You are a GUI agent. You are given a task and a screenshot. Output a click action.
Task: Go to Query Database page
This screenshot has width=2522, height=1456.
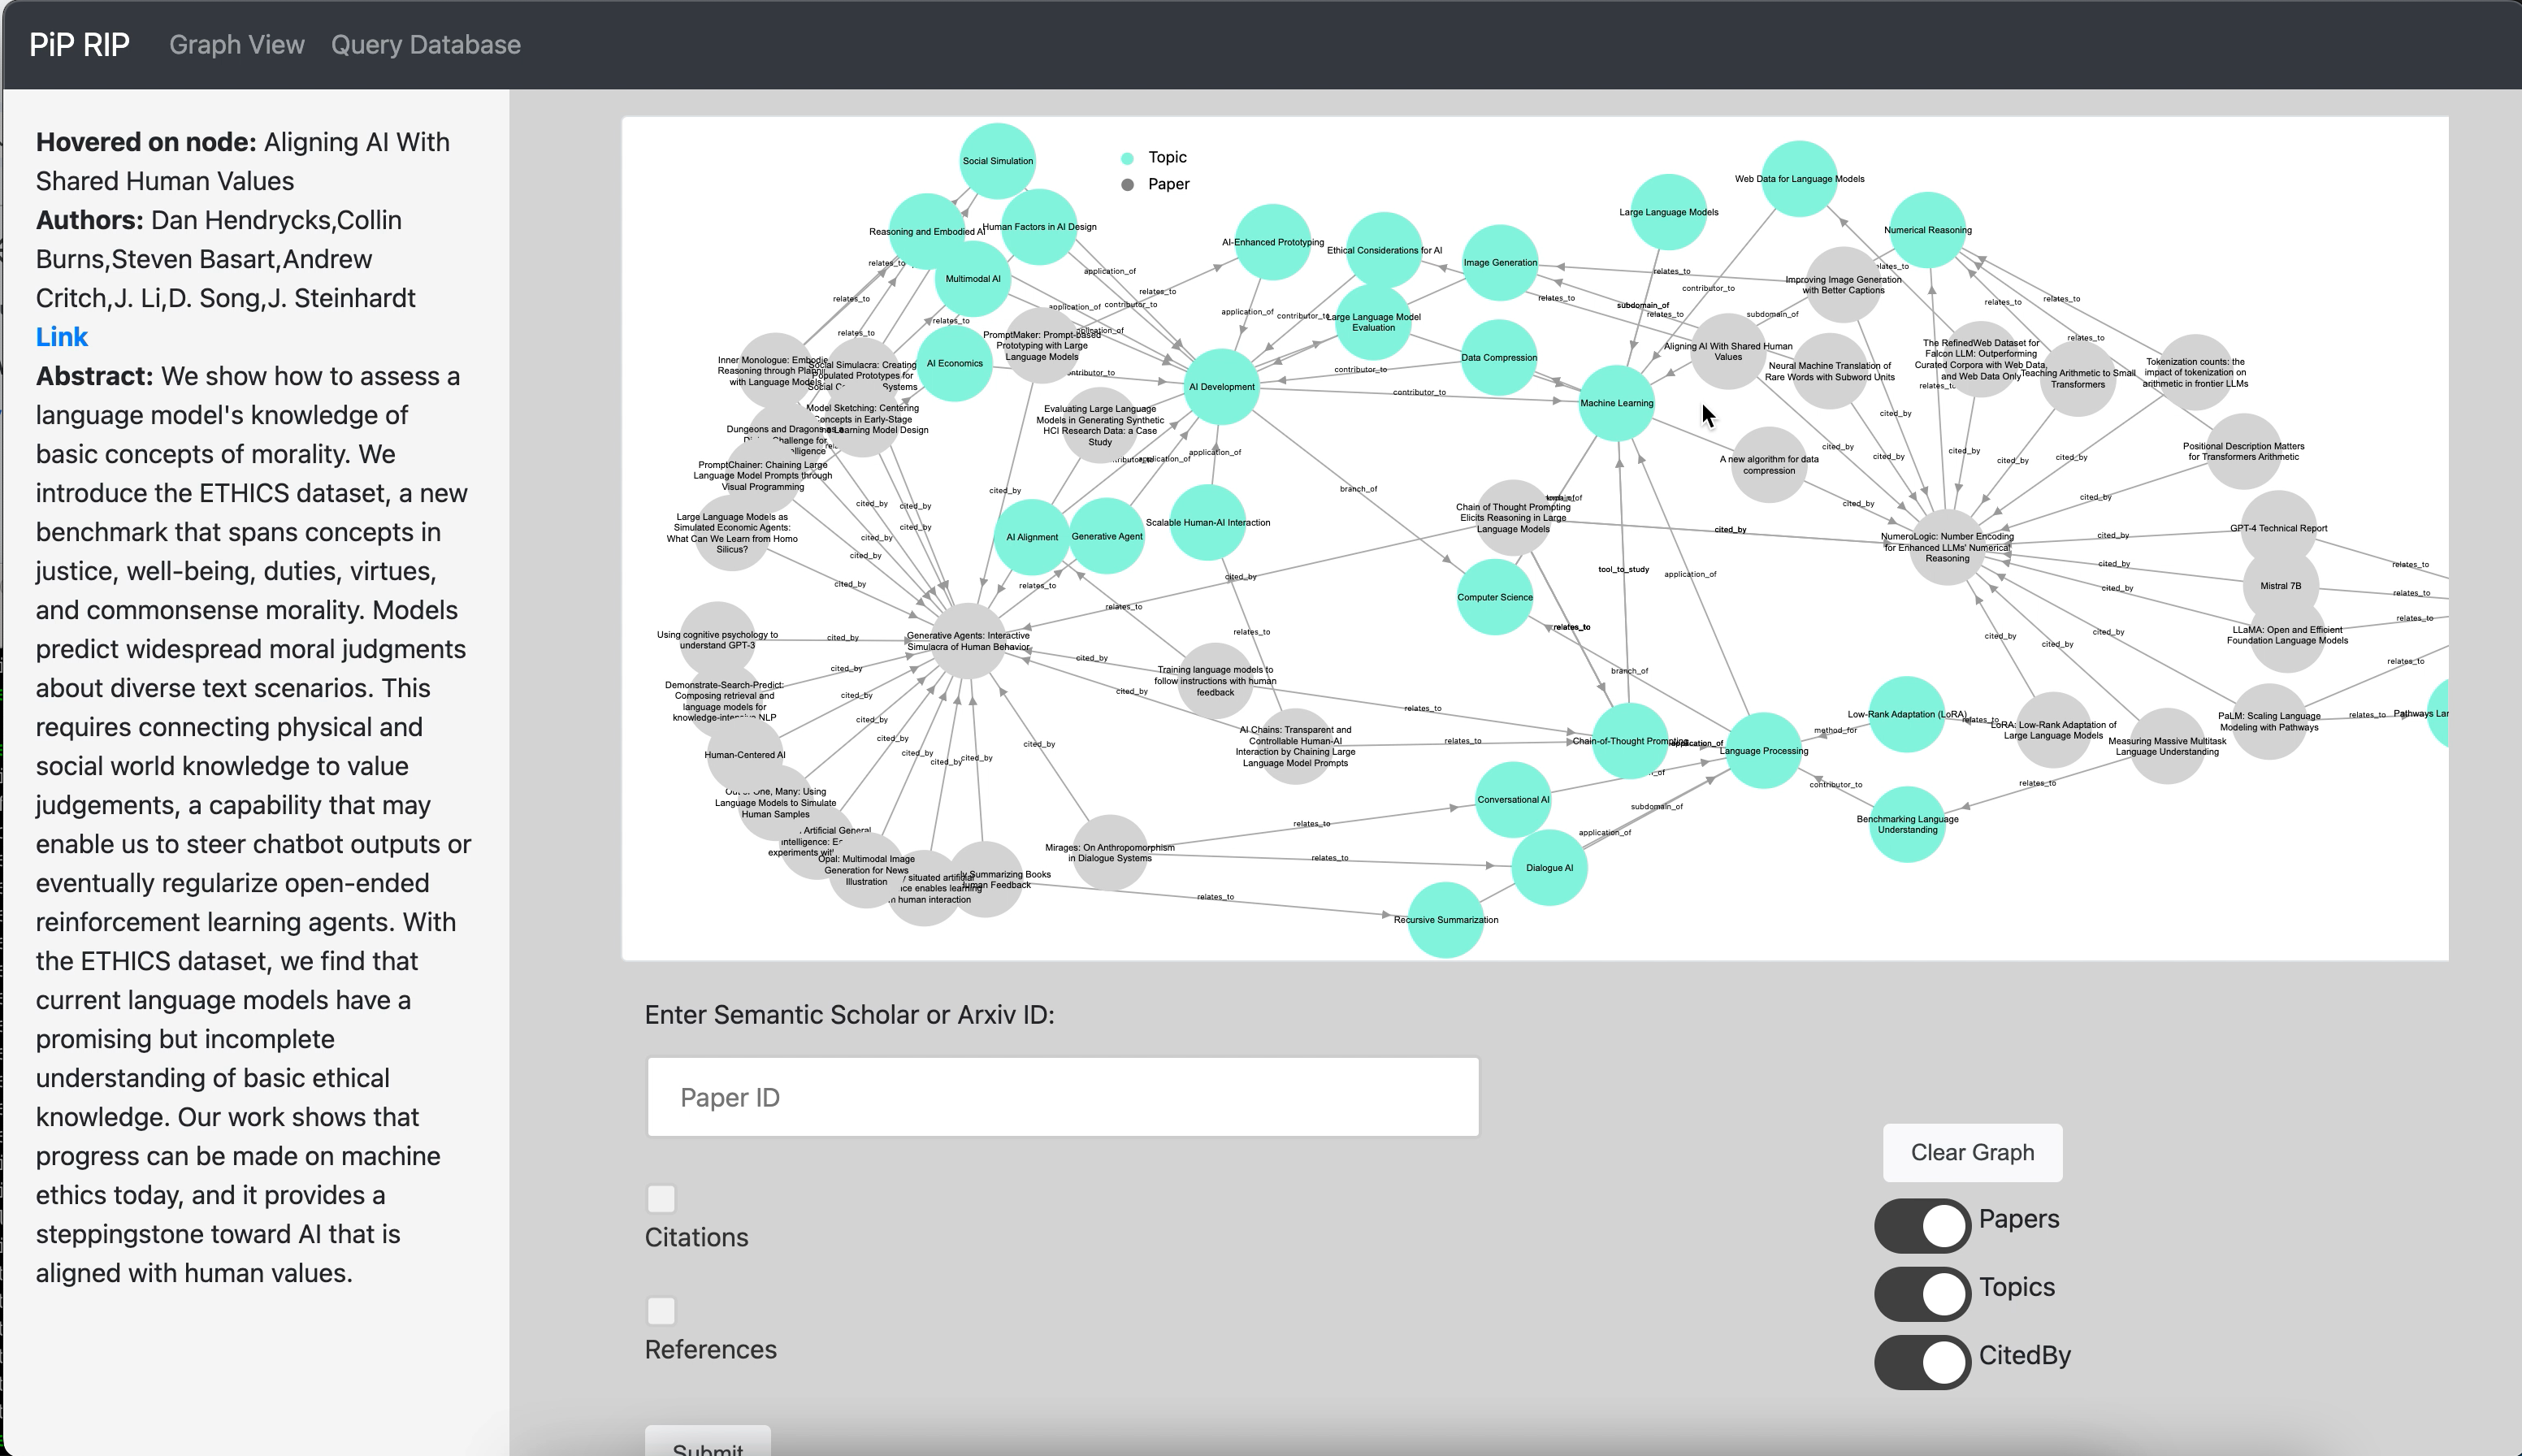click(425, 45)
